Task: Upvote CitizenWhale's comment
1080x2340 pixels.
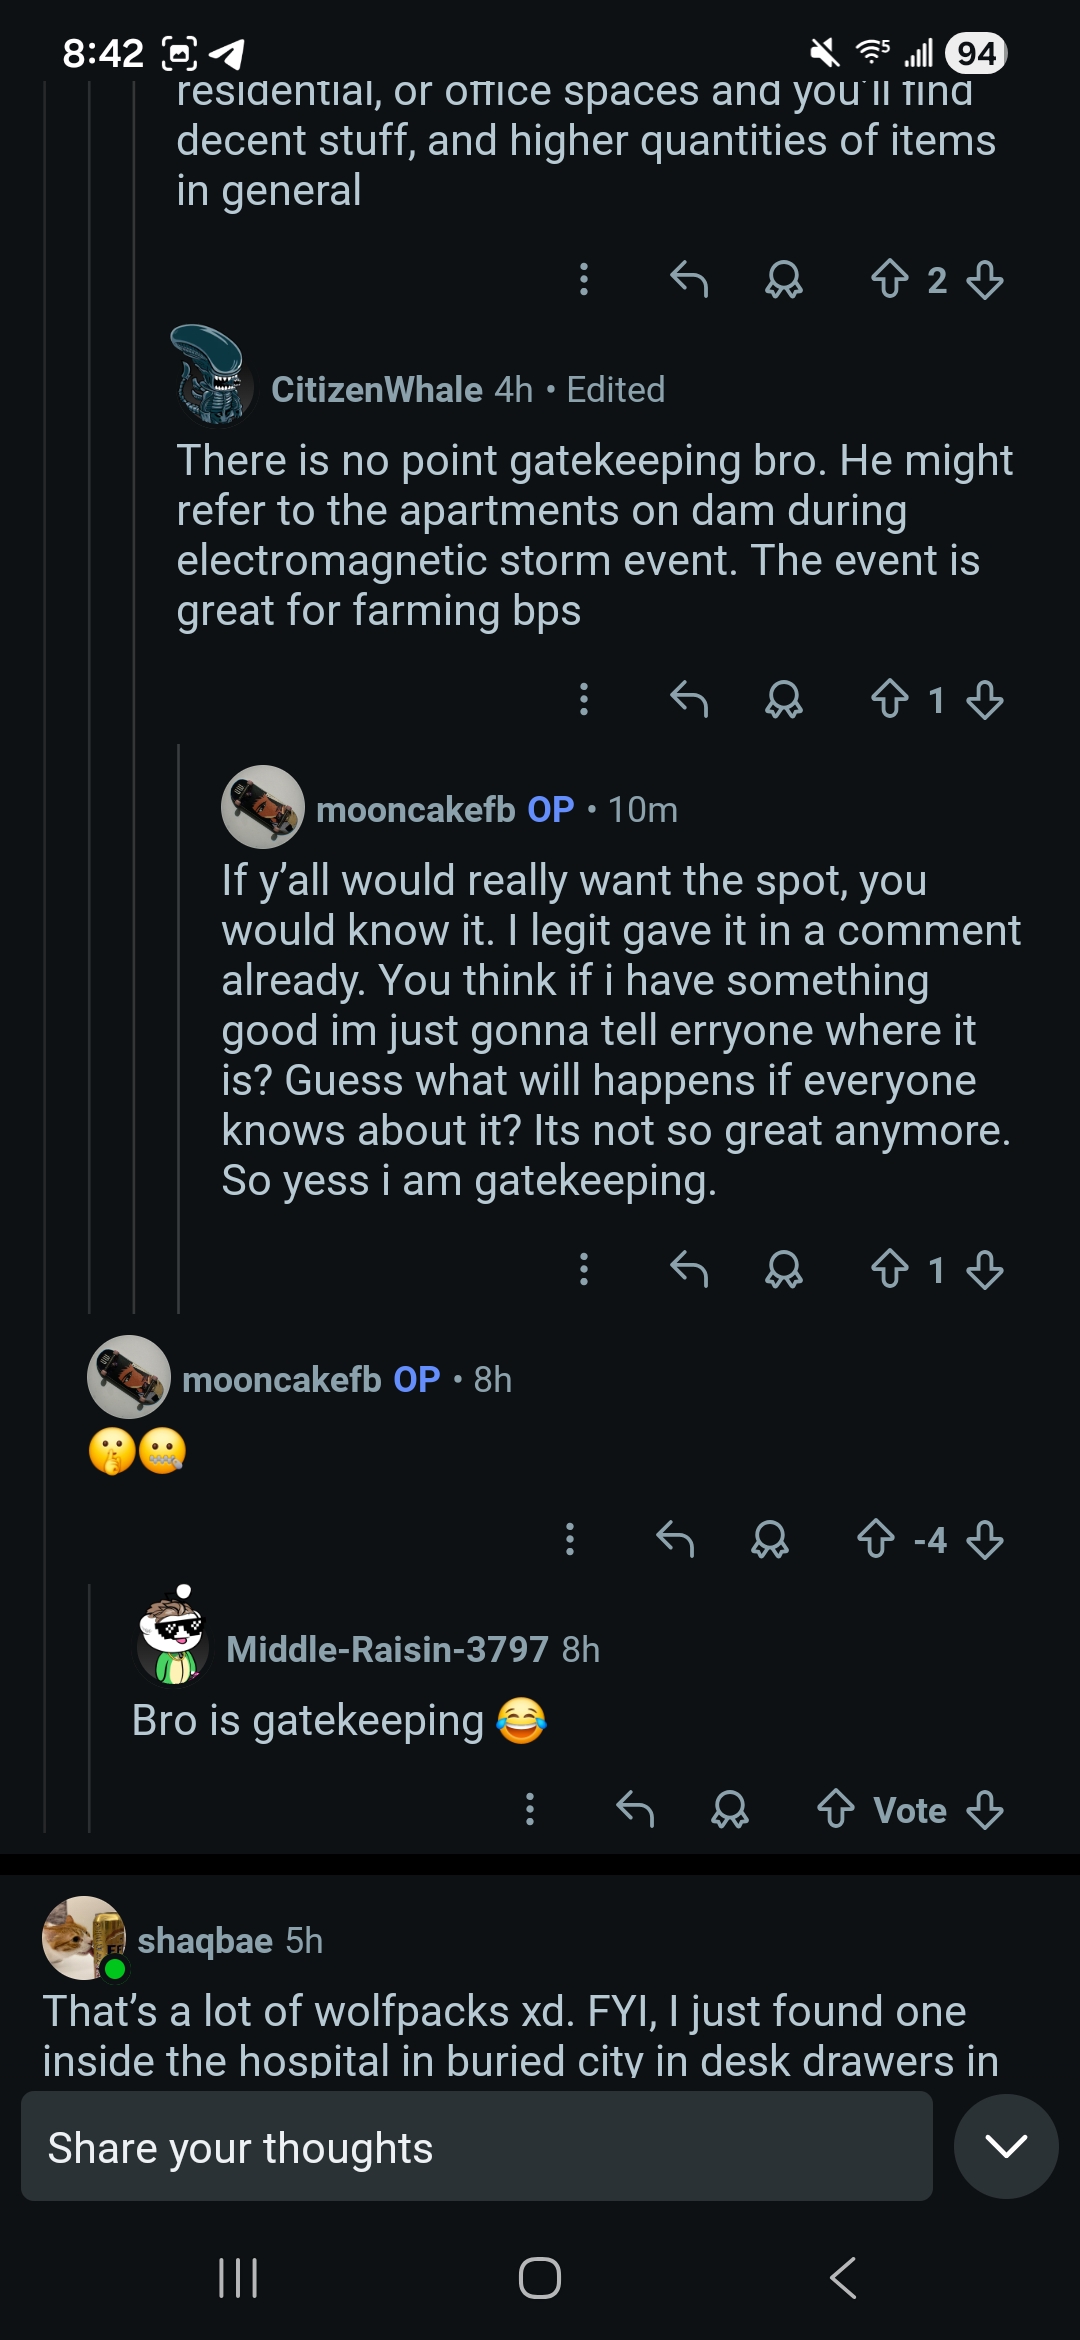Action: (889, 700)
